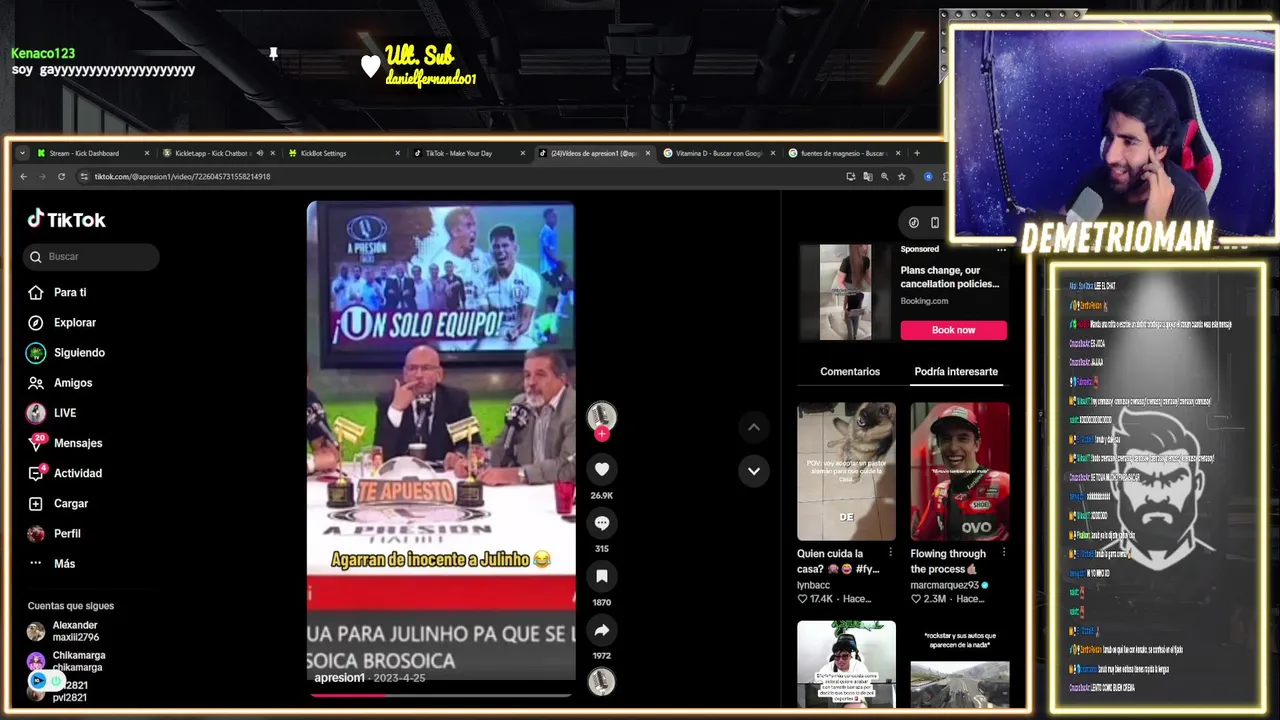Open apresion1 profile link under video

tap(340, 678)
